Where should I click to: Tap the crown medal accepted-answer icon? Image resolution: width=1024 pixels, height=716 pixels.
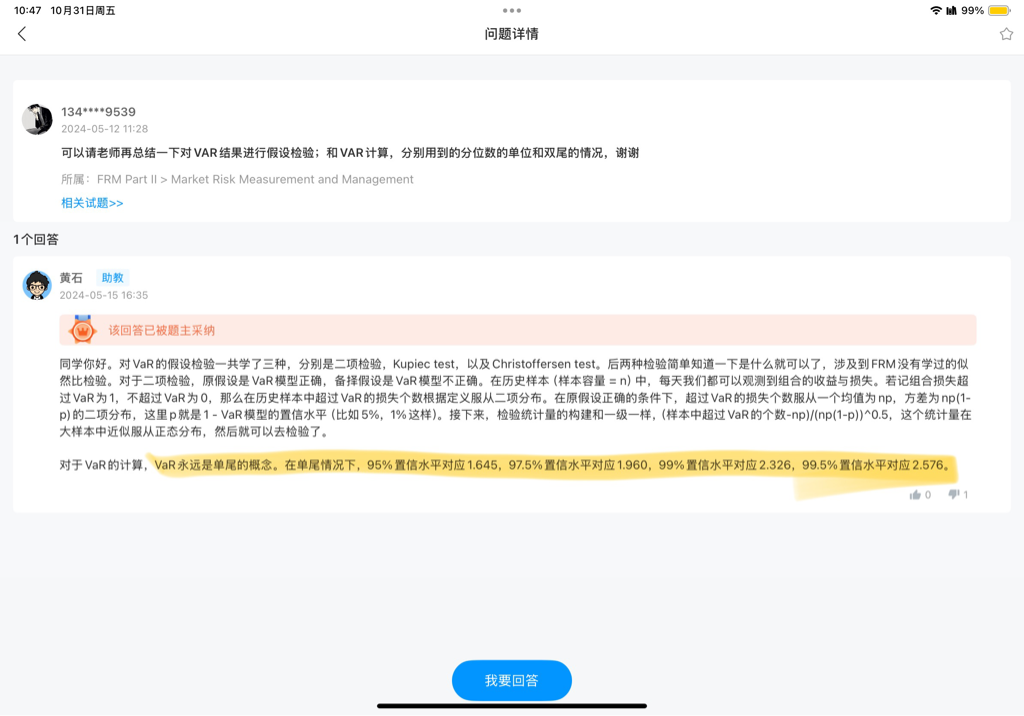click(x=82, y=330)
